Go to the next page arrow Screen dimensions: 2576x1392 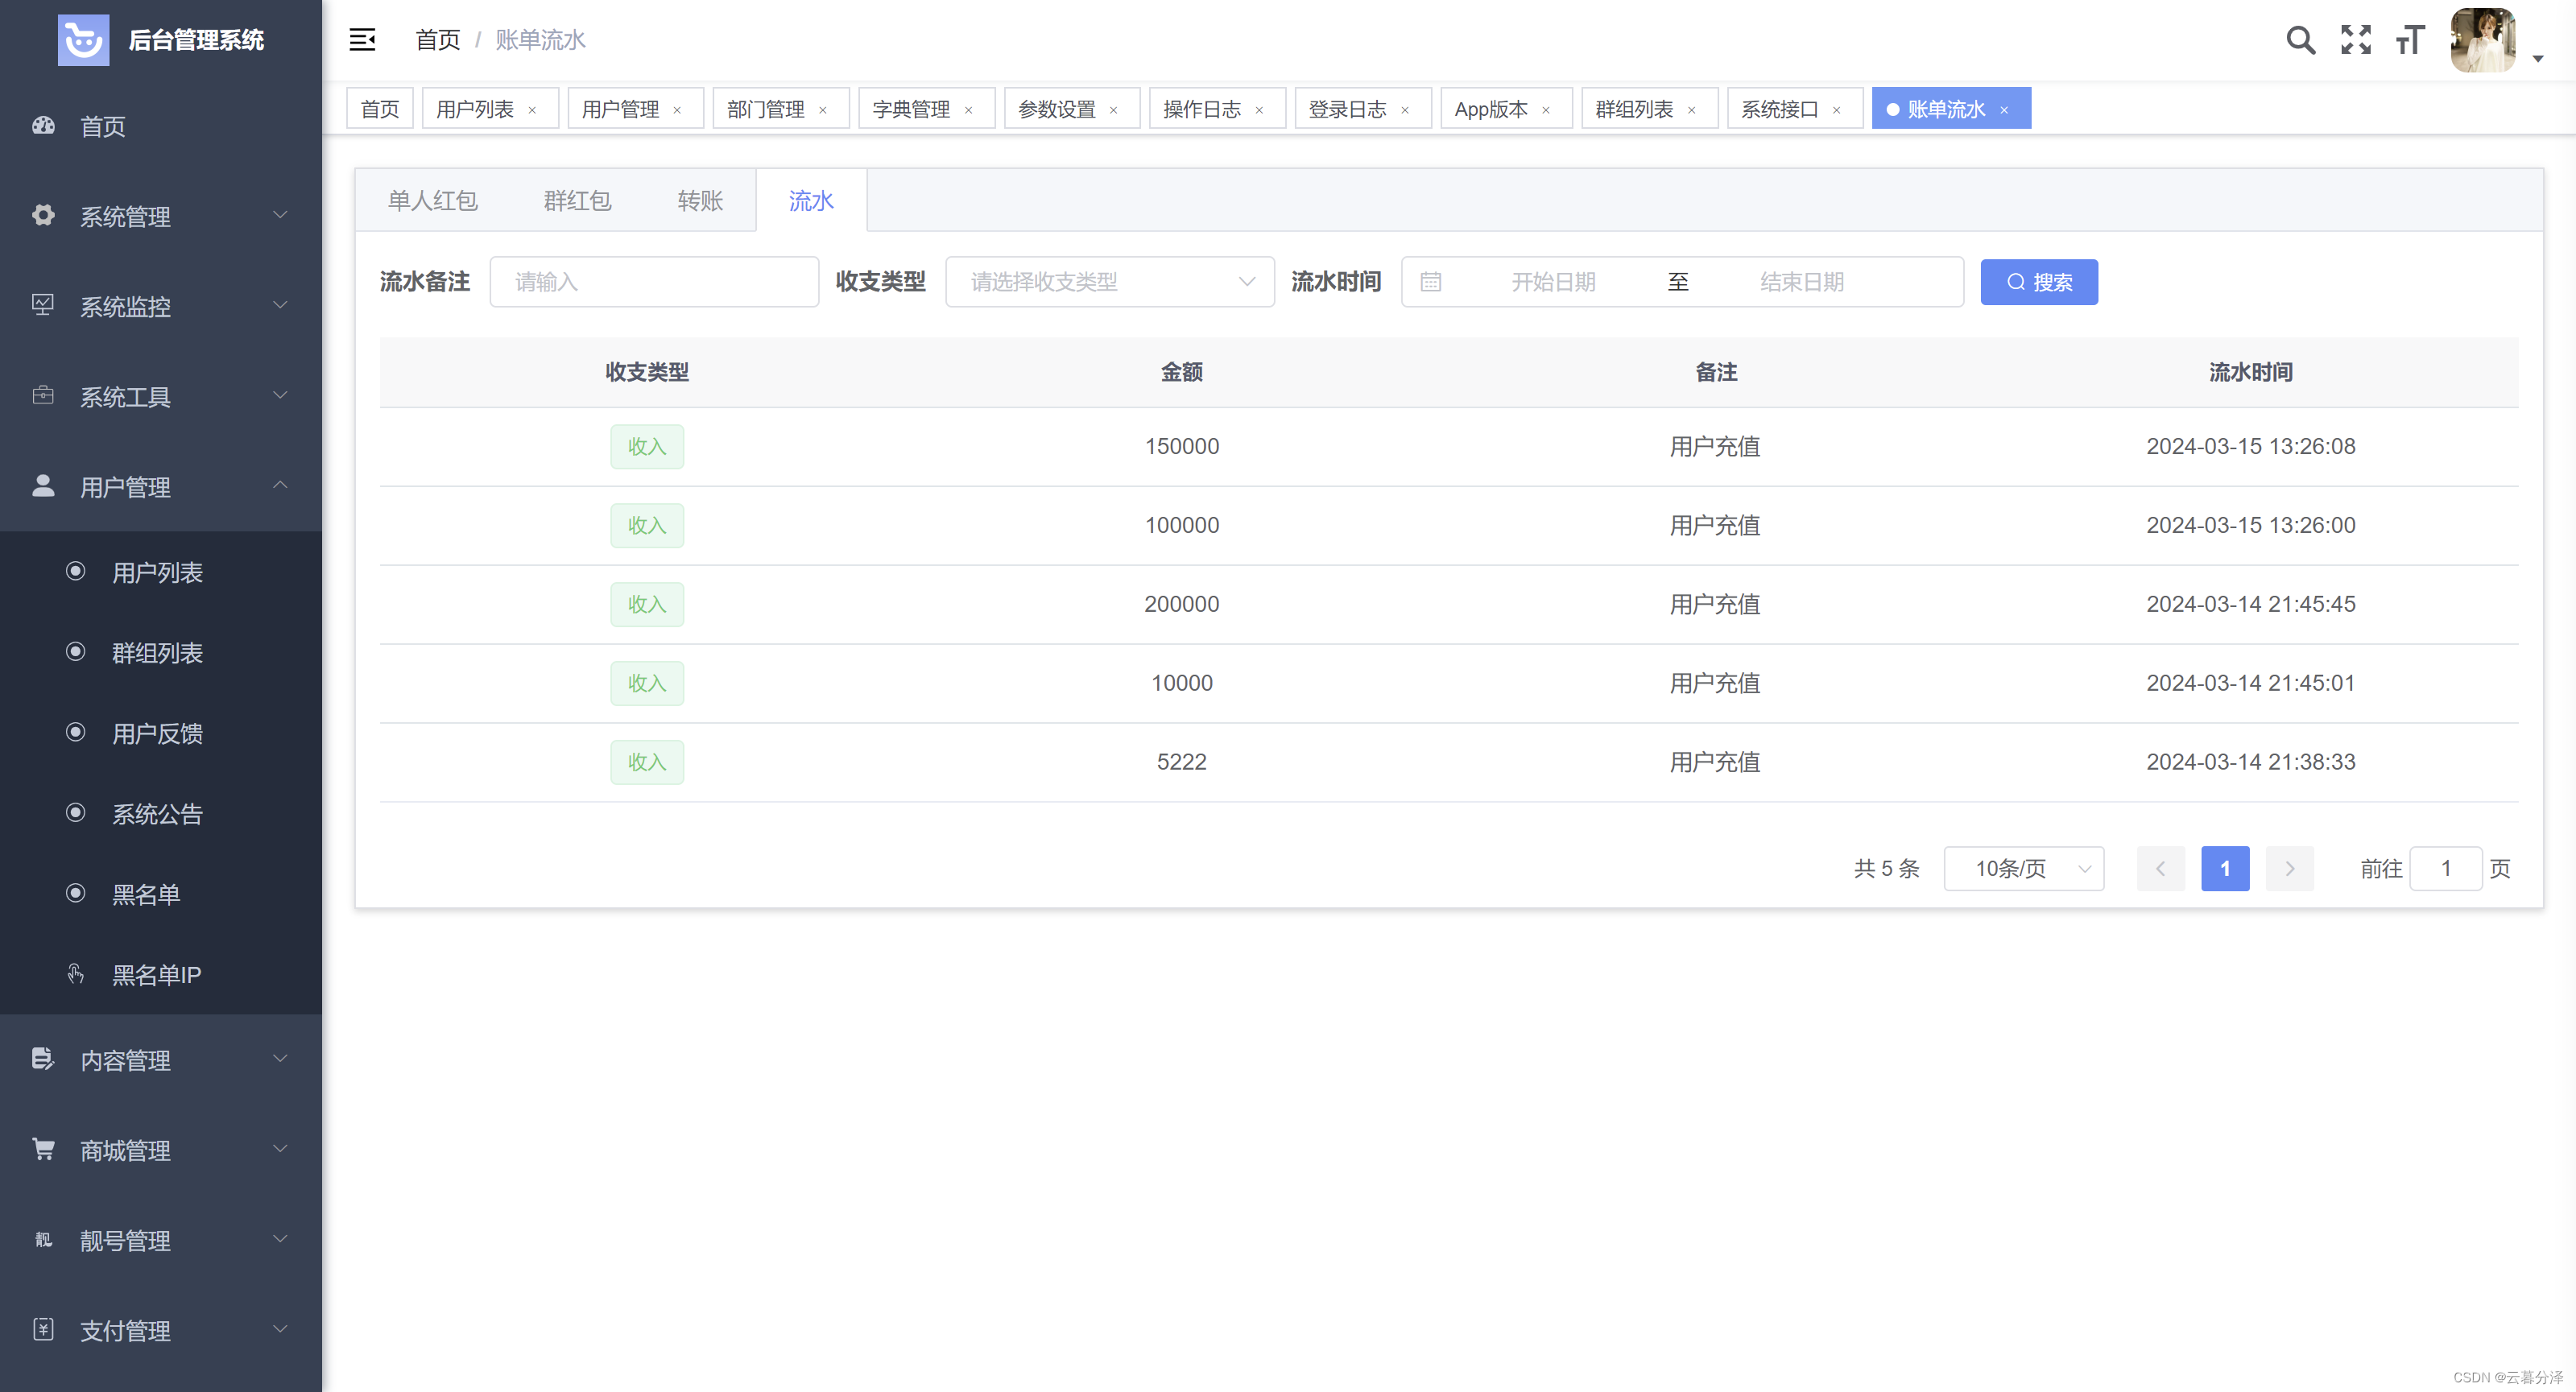[2289, 868]
